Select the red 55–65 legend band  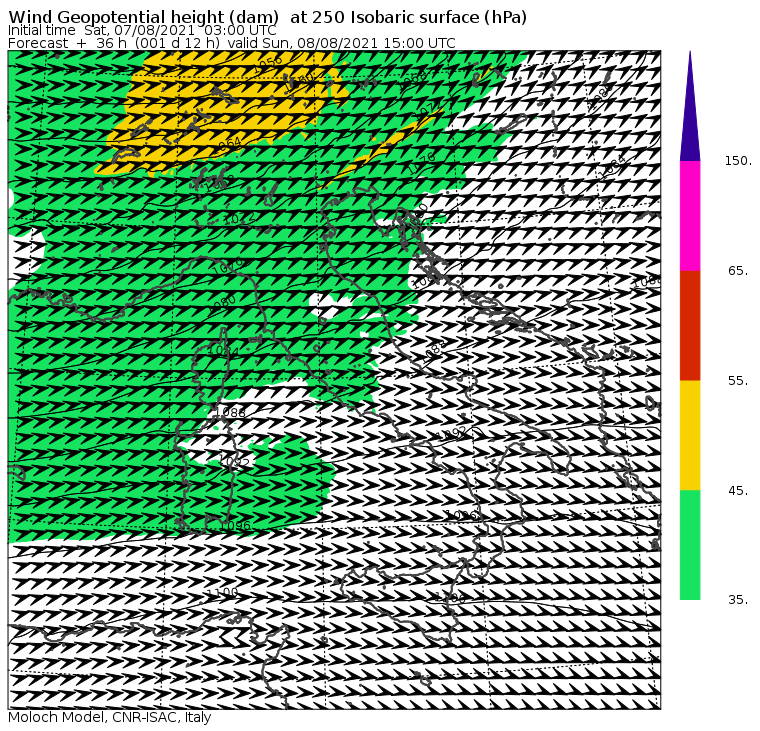(690, 326)
